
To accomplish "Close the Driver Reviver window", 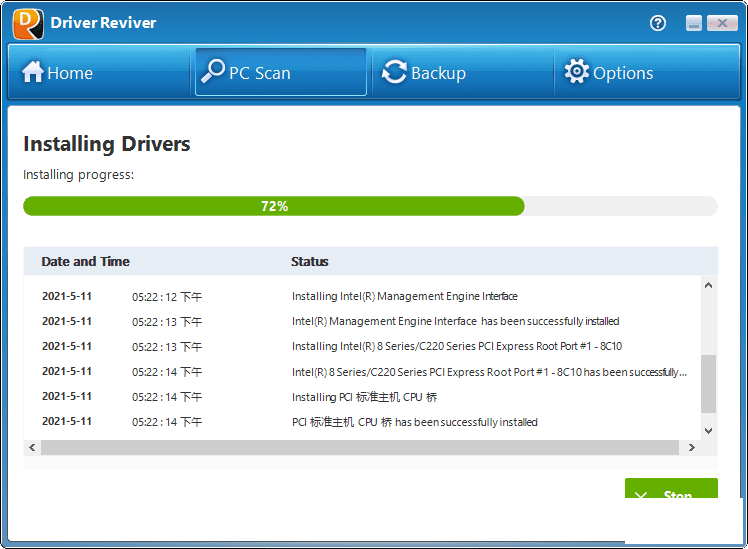I will click(722, 23).
